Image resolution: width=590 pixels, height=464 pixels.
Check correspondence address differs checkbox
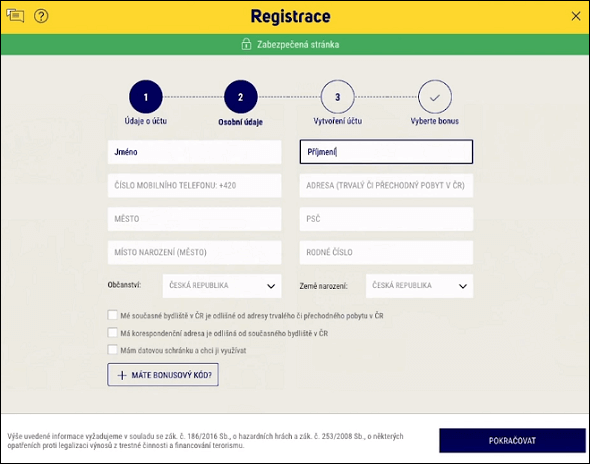pos(113,333)
